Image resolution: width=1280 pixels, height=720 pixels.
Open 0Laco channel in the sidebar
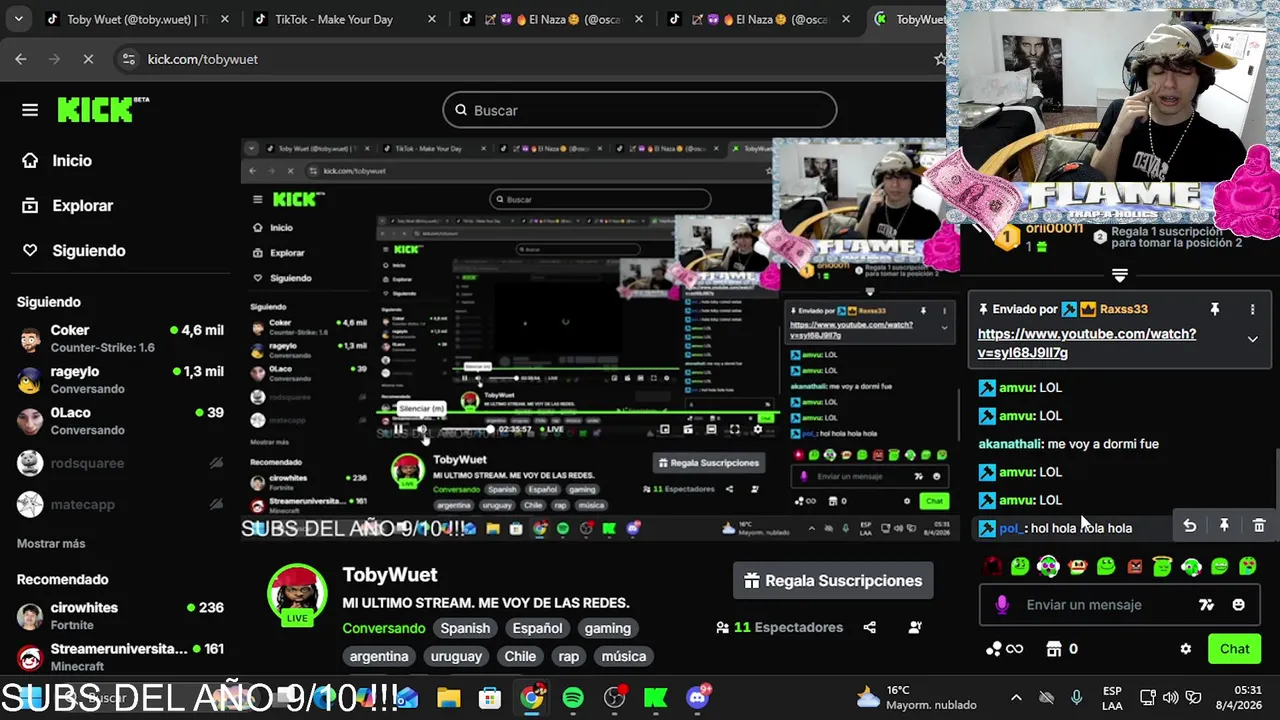click(x=120, y=420)
